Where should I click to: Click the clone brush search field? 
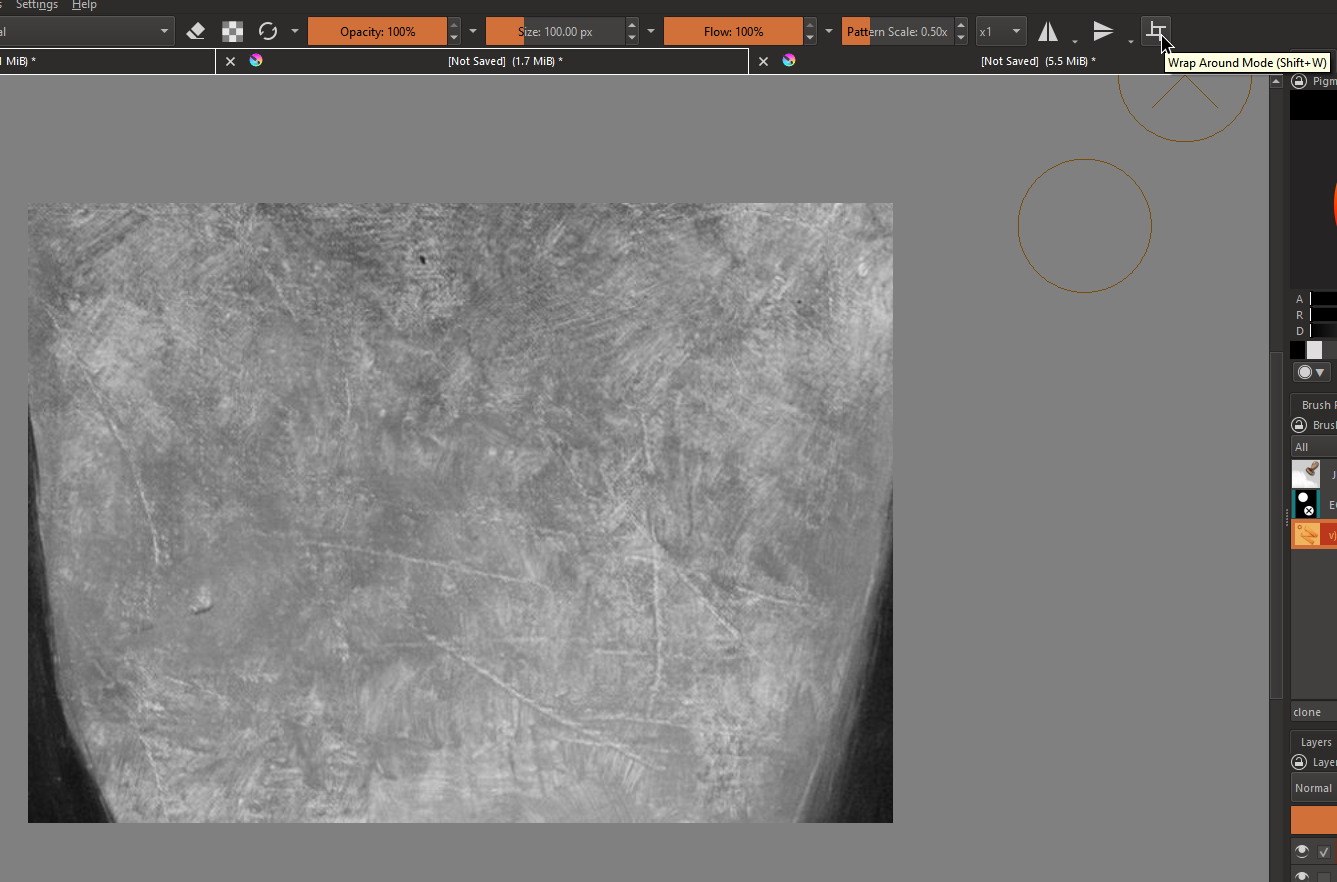(x=1312, y=712)
